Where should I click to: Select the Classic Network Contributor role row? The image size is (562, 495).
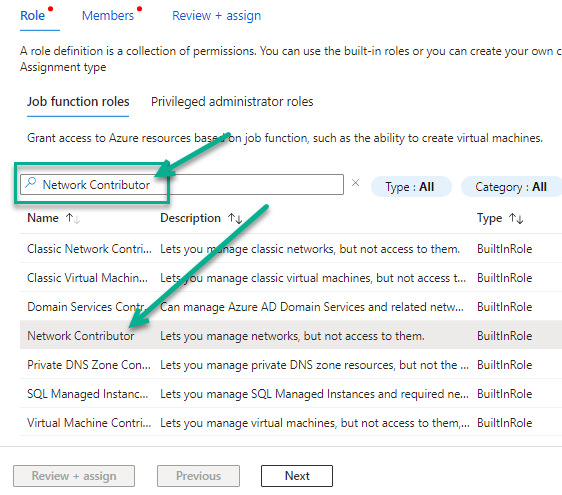(x=291, y=248)
